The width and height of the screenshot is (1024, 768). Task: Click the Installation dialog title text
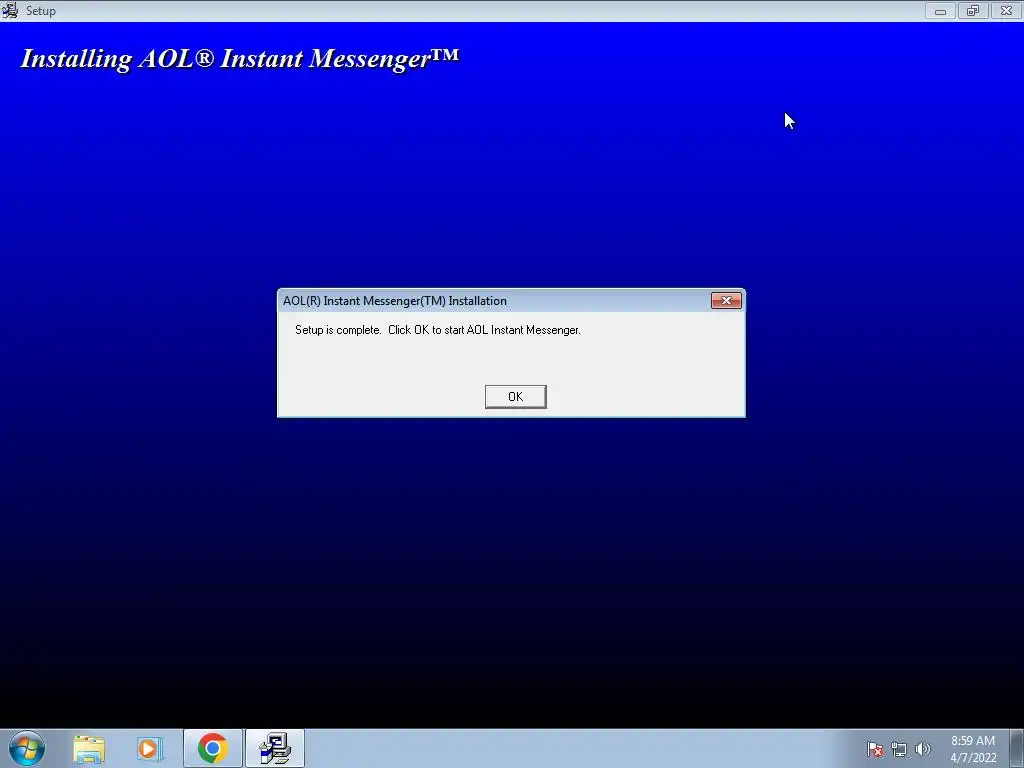tap(394, 301)
